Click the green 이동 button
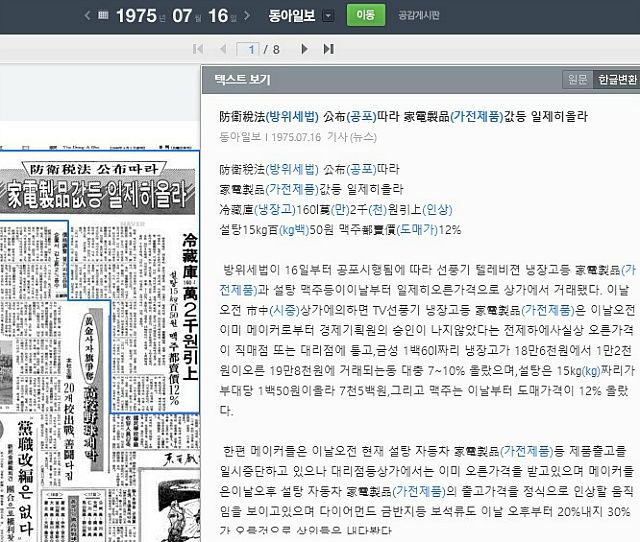This screenshot has height=542, width=640. (366, 16)
